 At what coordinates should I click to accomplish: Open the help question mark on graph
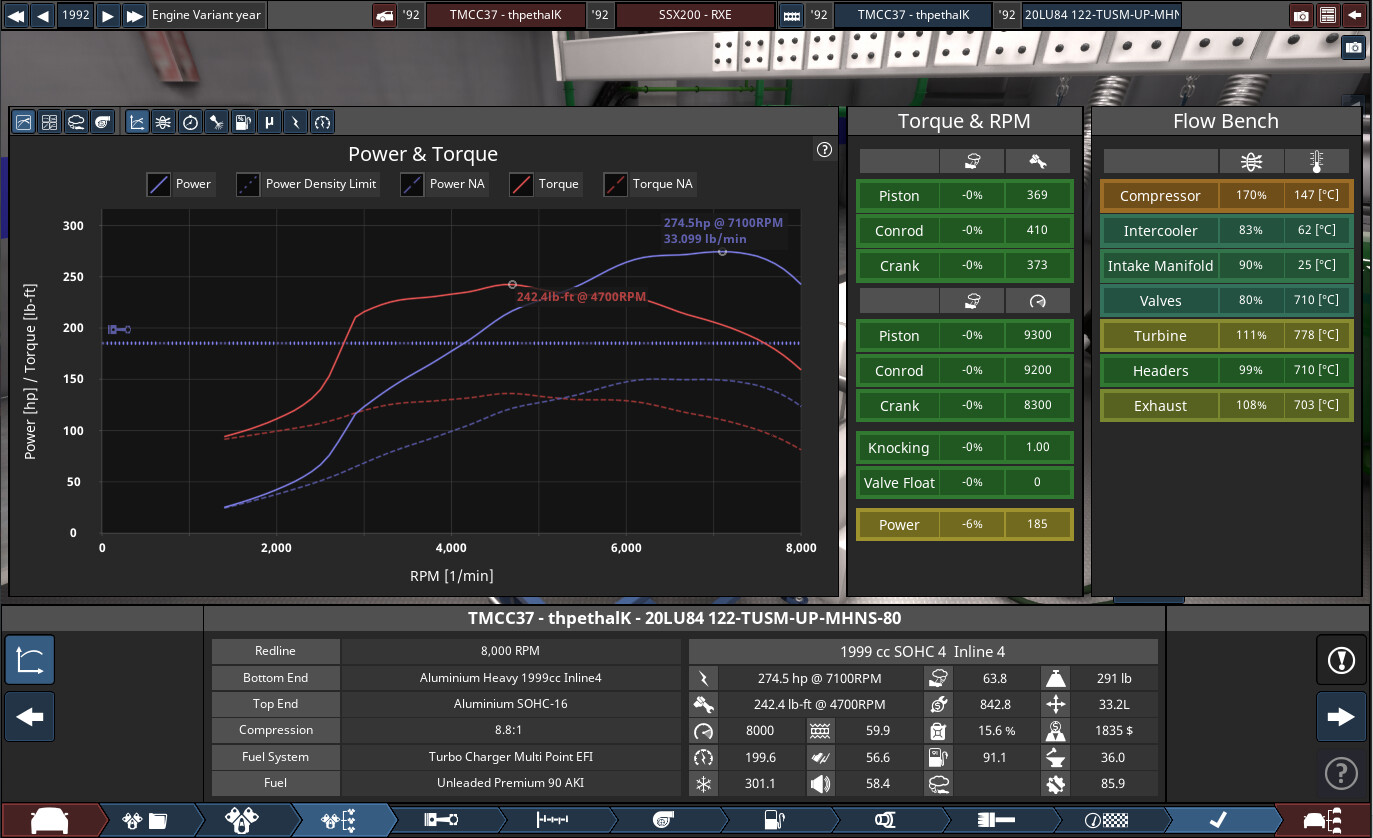point(824,150)
